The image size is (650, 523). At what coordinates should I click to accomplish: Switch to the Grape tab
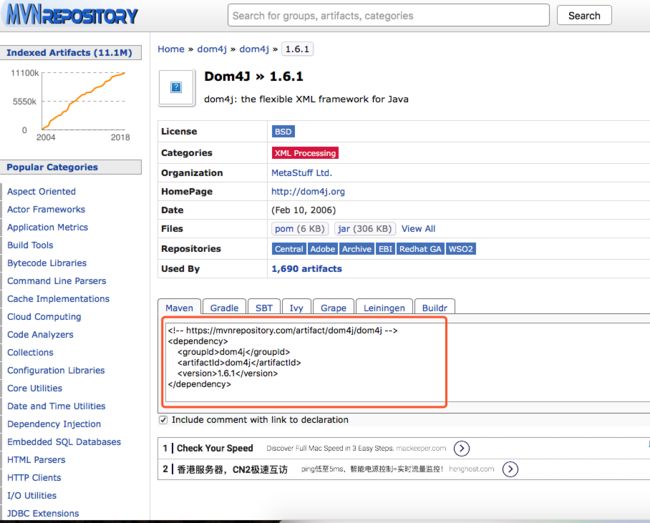333,308
